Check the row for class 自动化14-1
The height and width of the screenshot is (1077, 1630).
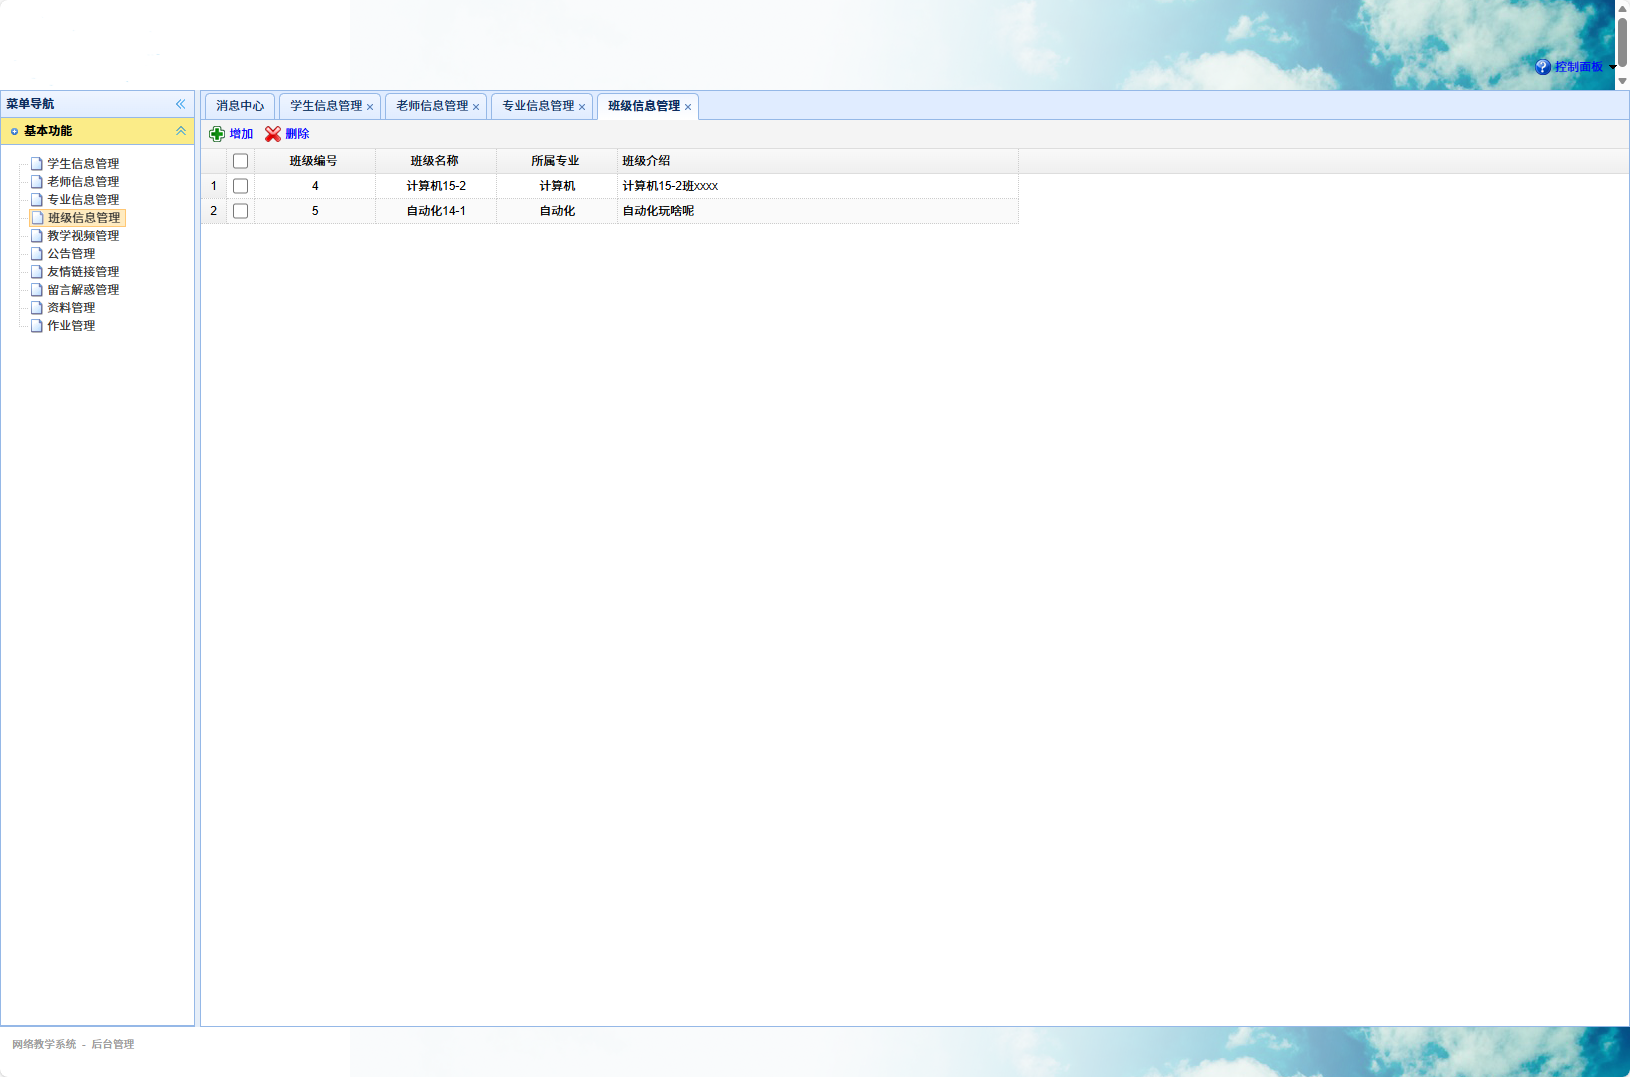[x=240, y=211]
